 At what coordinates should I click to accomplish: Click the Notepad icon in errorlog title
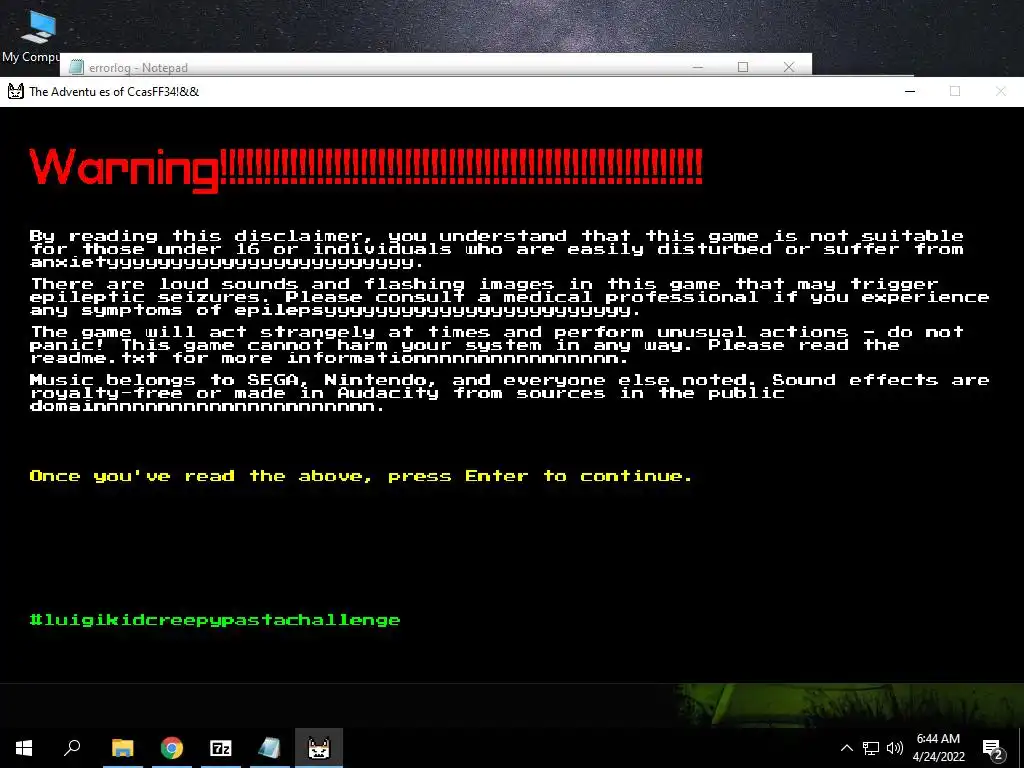(x=76, y=67)
